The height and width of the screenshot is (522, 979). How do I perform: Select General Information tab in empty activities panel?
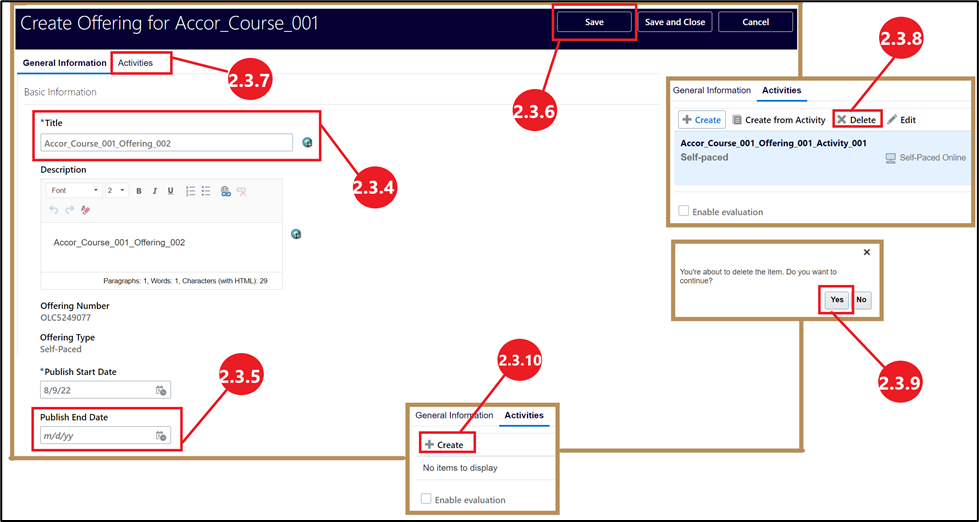pos(455,415)
